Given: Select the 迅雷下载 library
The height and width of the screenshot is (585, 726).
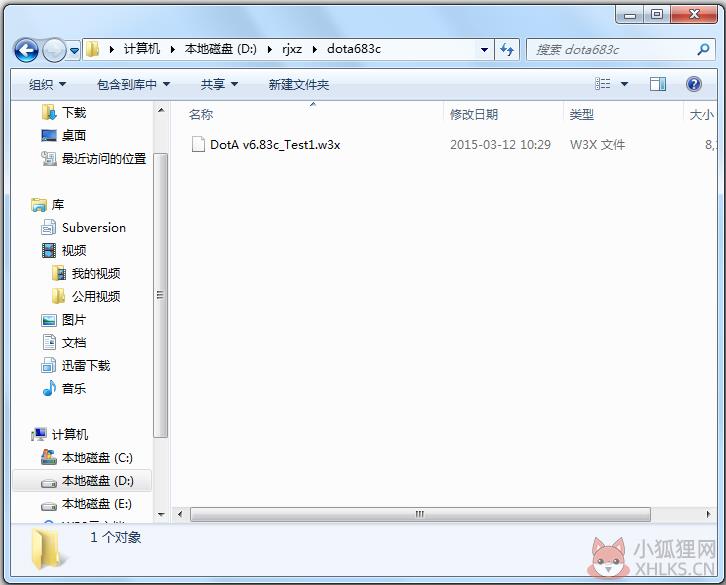Looking at the screenshot, I should 86,365.
